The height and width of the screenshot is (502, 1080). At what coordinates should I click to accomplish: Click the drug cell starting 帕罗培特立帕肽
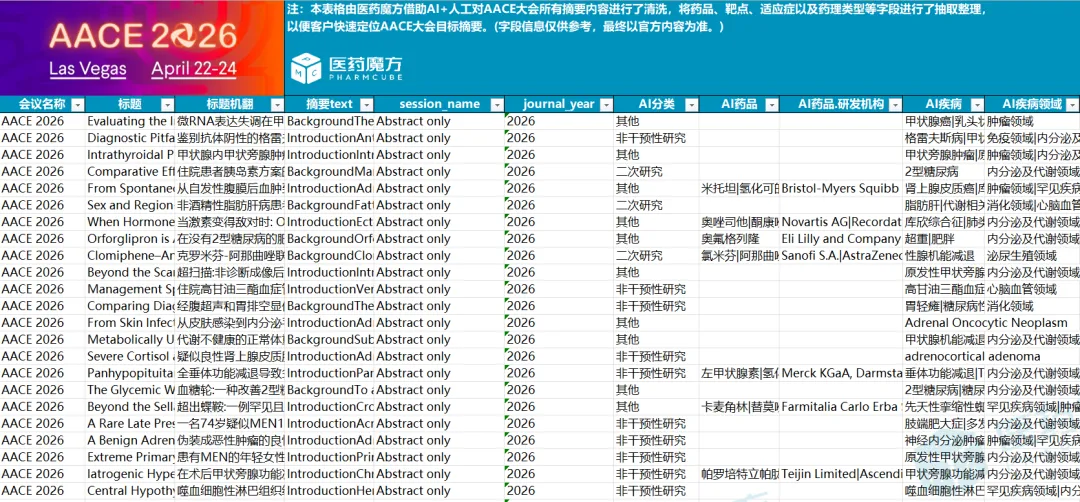739,474
